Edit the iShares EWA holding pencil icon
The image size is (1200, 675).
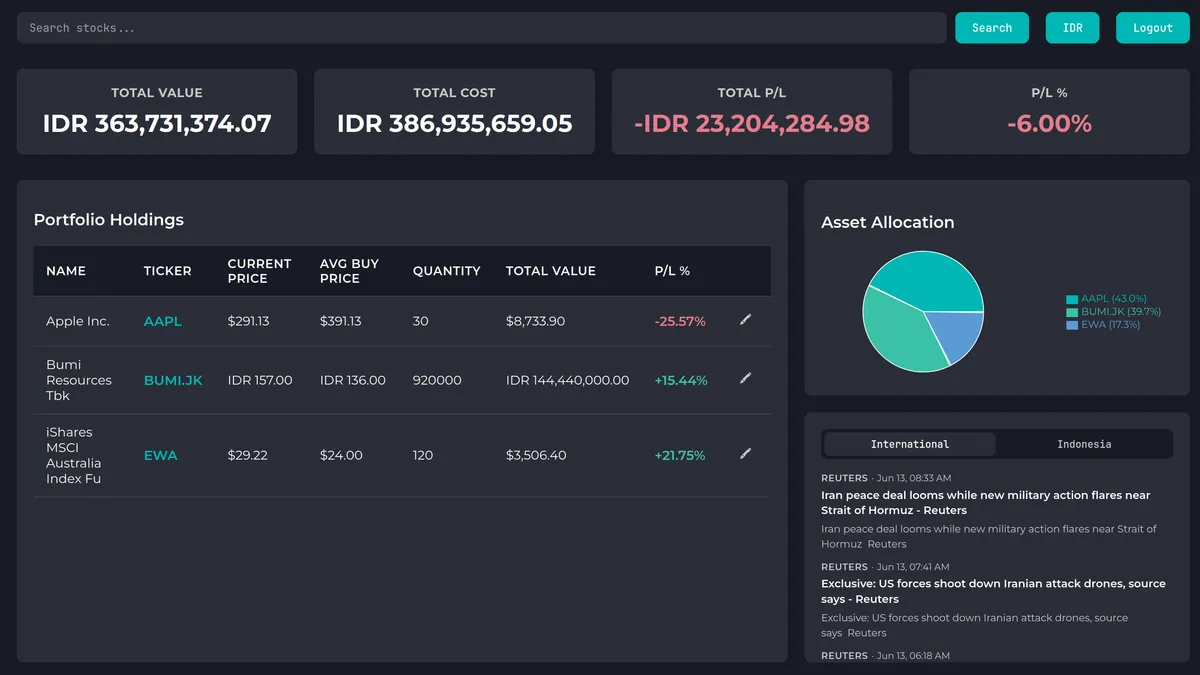pos(745,454)
